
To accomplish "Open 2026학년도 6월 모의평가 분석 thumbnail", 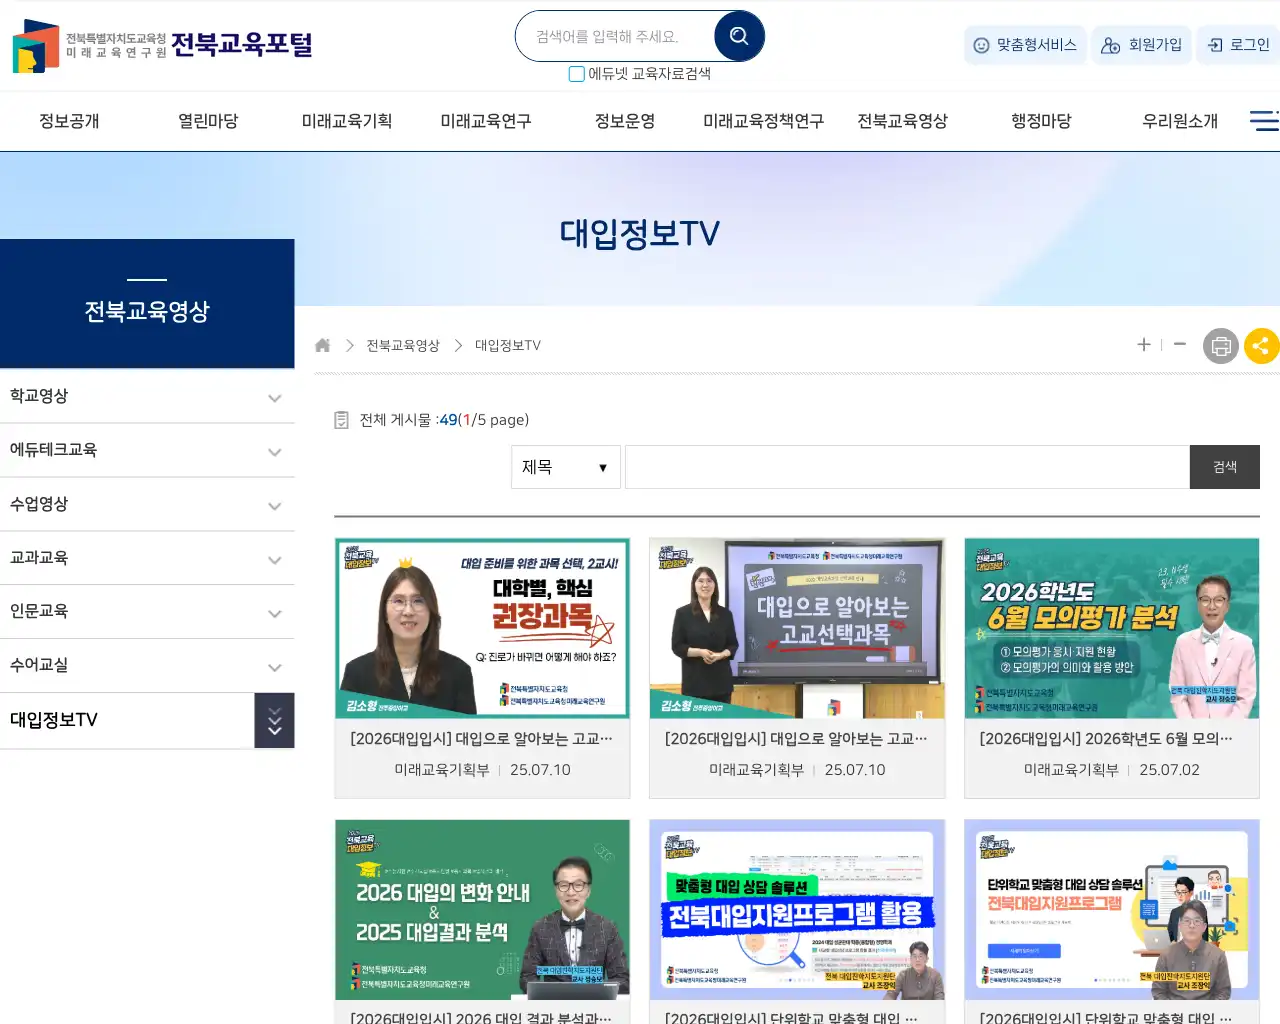I will [x=1112, y=628].
